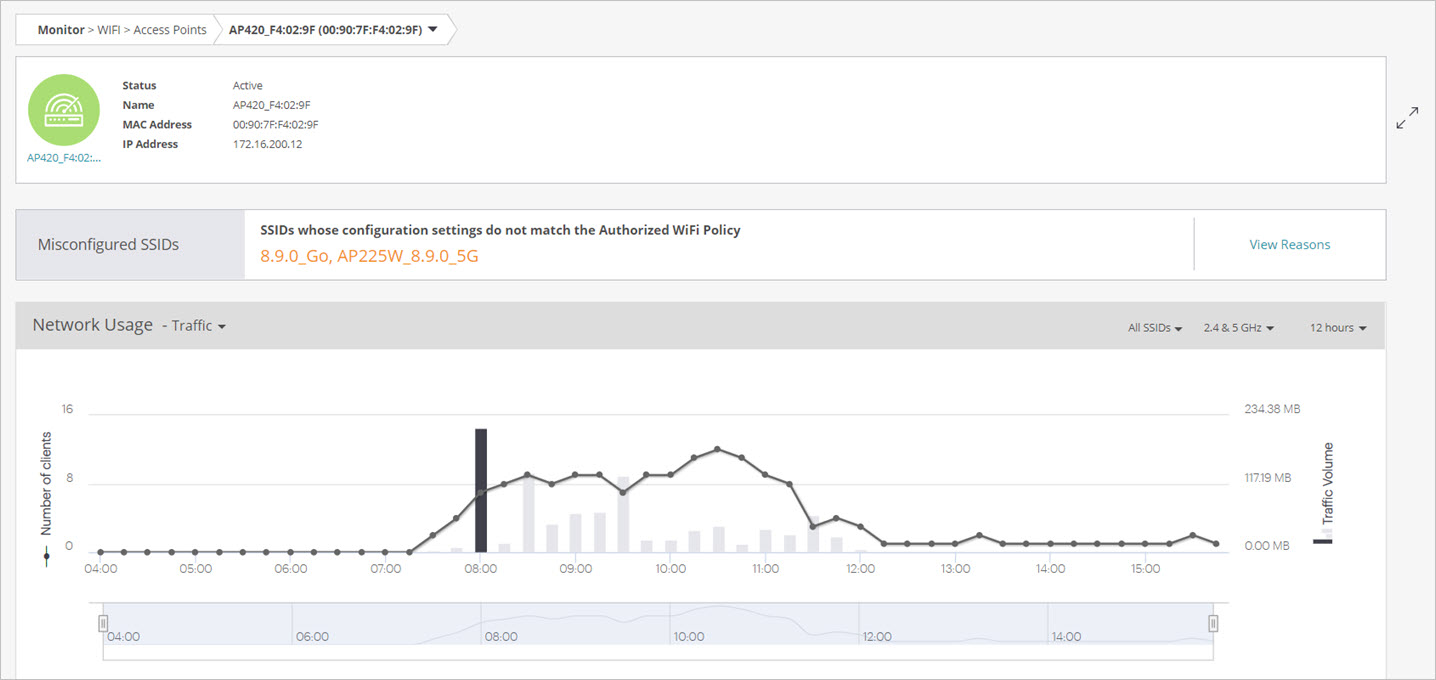This screenshot has width=1436, height=680.
Task: Toggle Traffic Volume legend marker
Action: (1322, 541)
